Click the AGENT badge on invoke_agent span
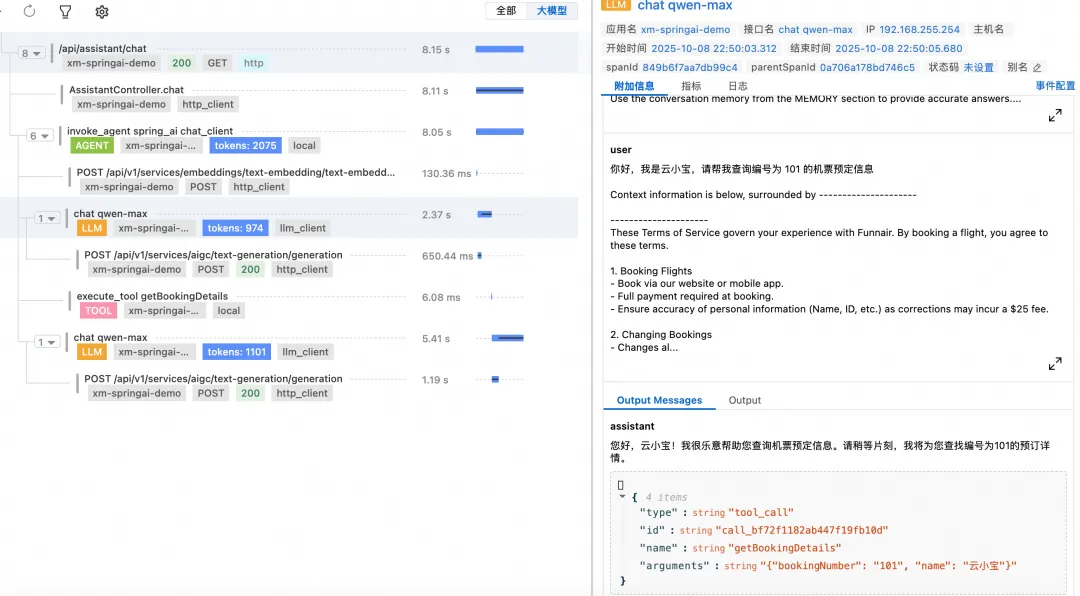The height and width of the screenshot is (596, 1080). [x=91, y=145]
